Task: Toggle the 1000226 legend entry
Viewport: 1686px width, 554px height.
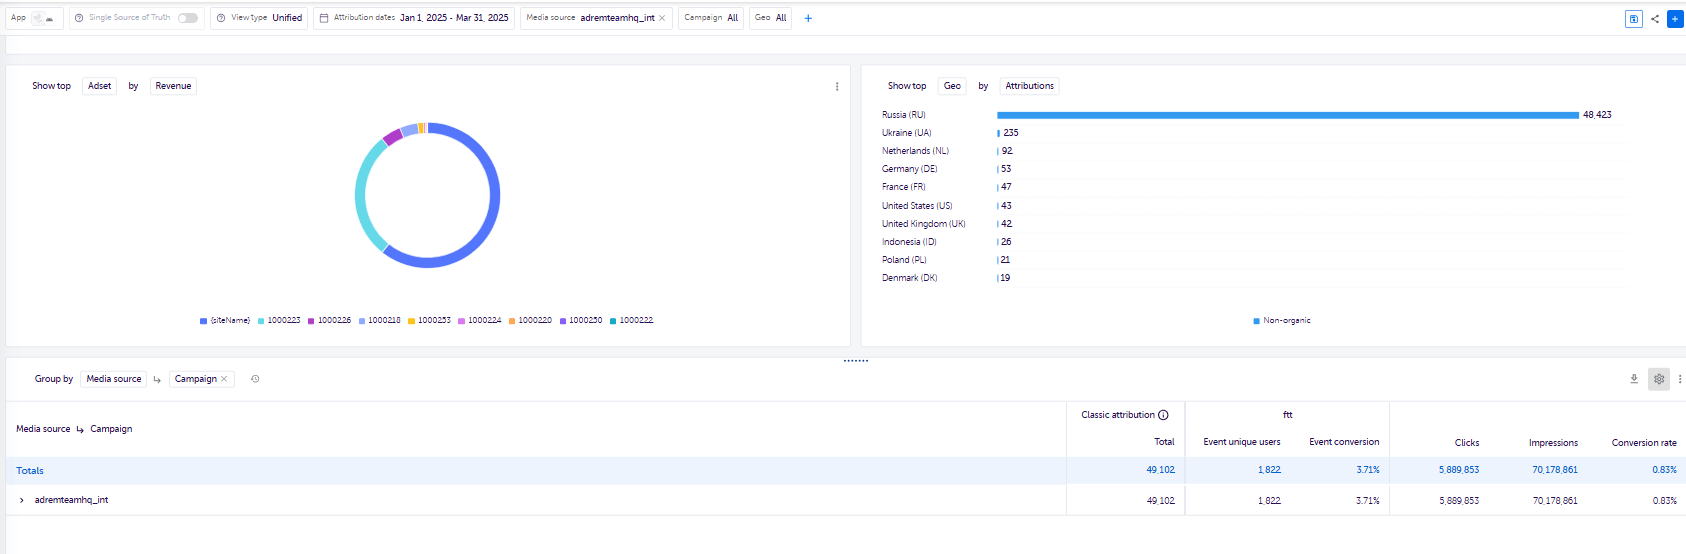Action: click(329, 321)
